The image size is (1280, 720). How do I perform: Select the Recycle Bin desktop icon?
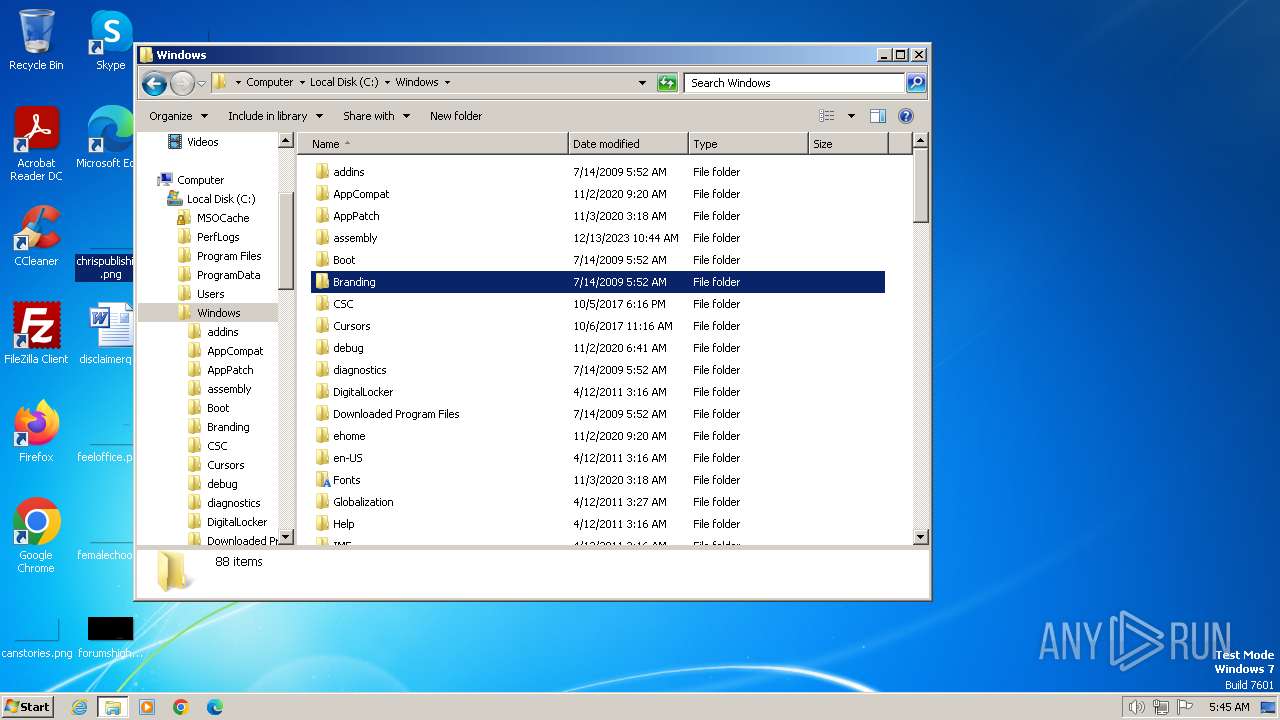36,40
